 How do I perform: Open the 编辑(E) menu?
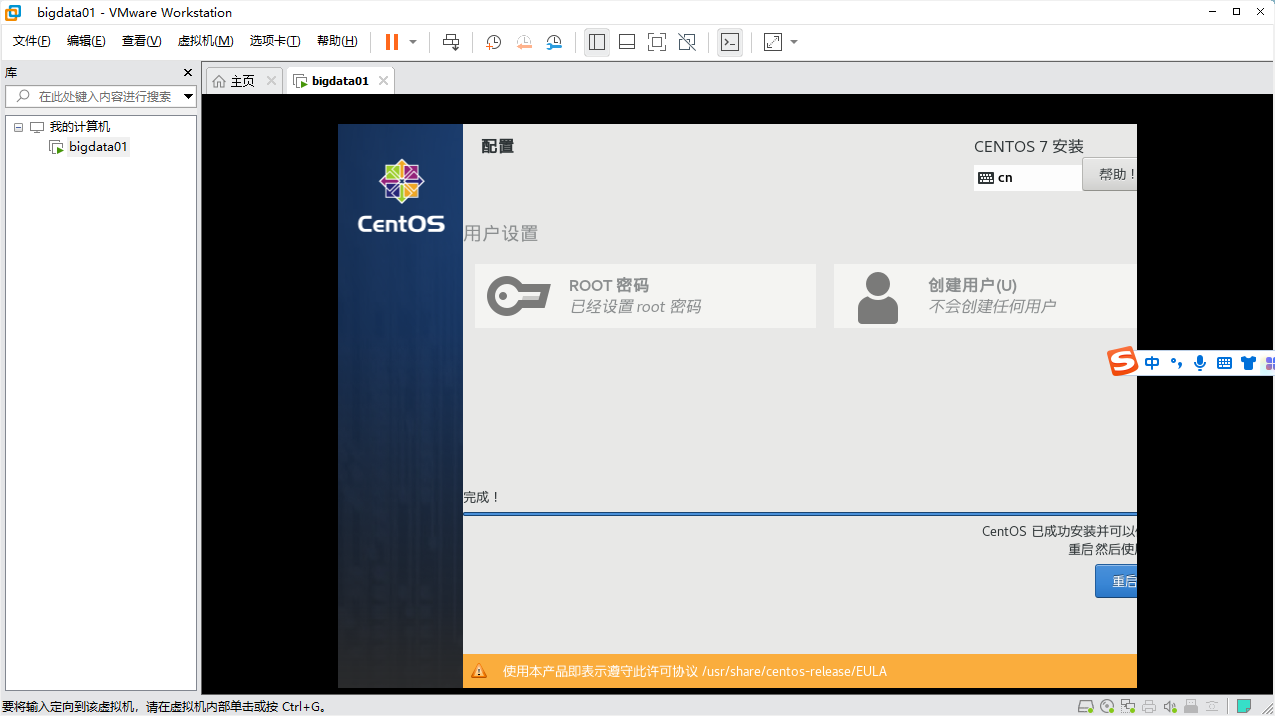click(86, 41)
